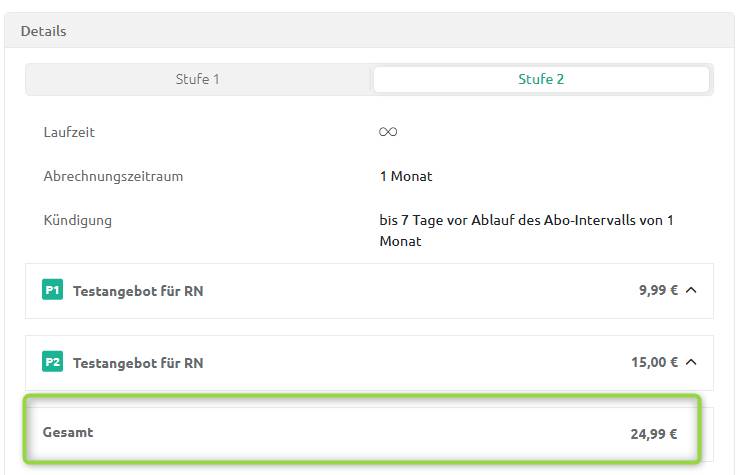Click the P2 Testangebot für RN title
The height and width of the screenshot is (475, 737).
138,363
